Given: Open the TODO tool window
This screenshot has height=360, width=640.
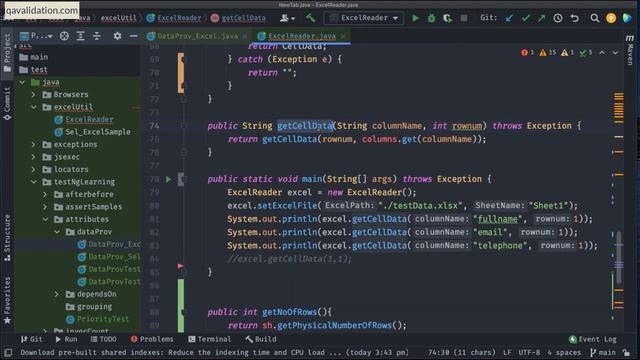Looking at the screenshot, I should coord(104,339).
